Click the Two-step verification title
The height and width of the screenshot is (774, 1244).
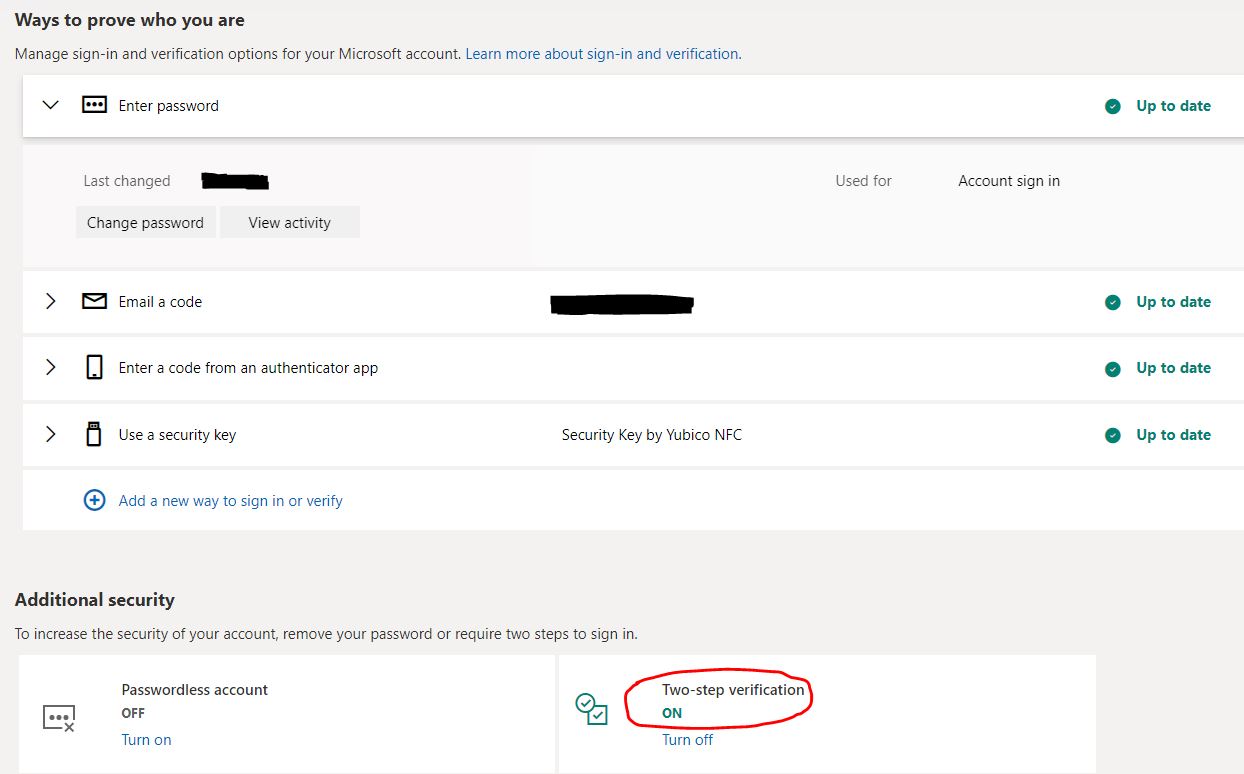pos(733,689)
